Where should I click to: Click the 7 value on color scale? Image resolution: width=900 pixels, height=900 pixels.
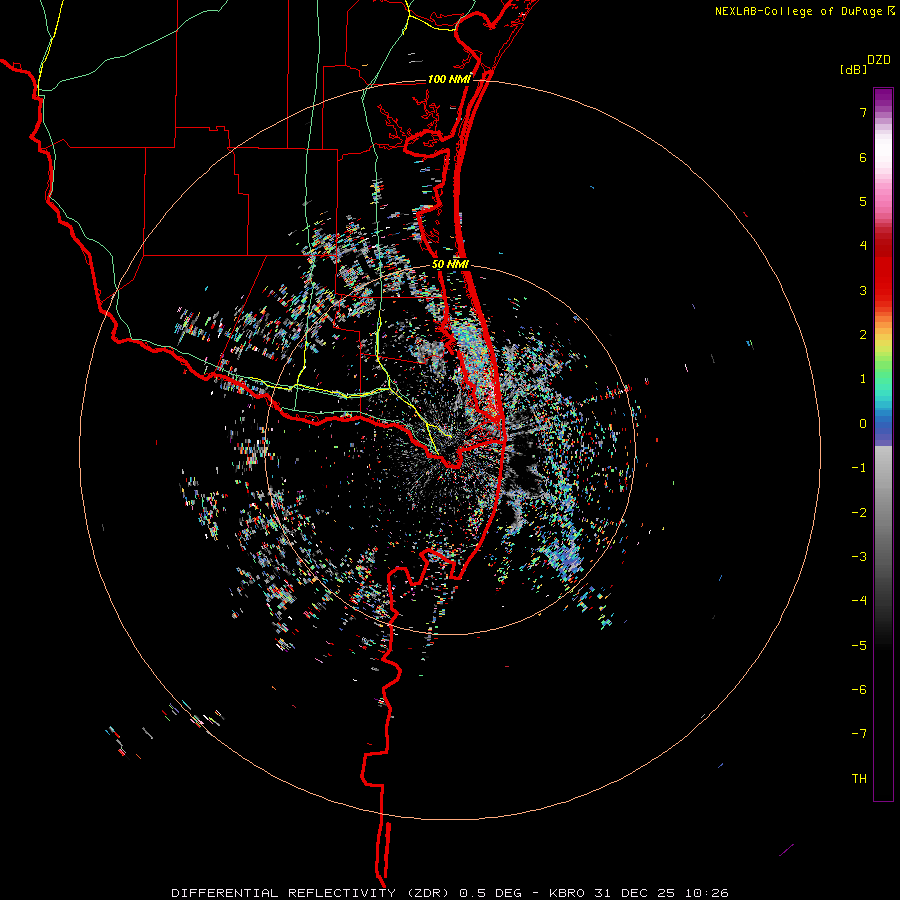pos(863,112)
